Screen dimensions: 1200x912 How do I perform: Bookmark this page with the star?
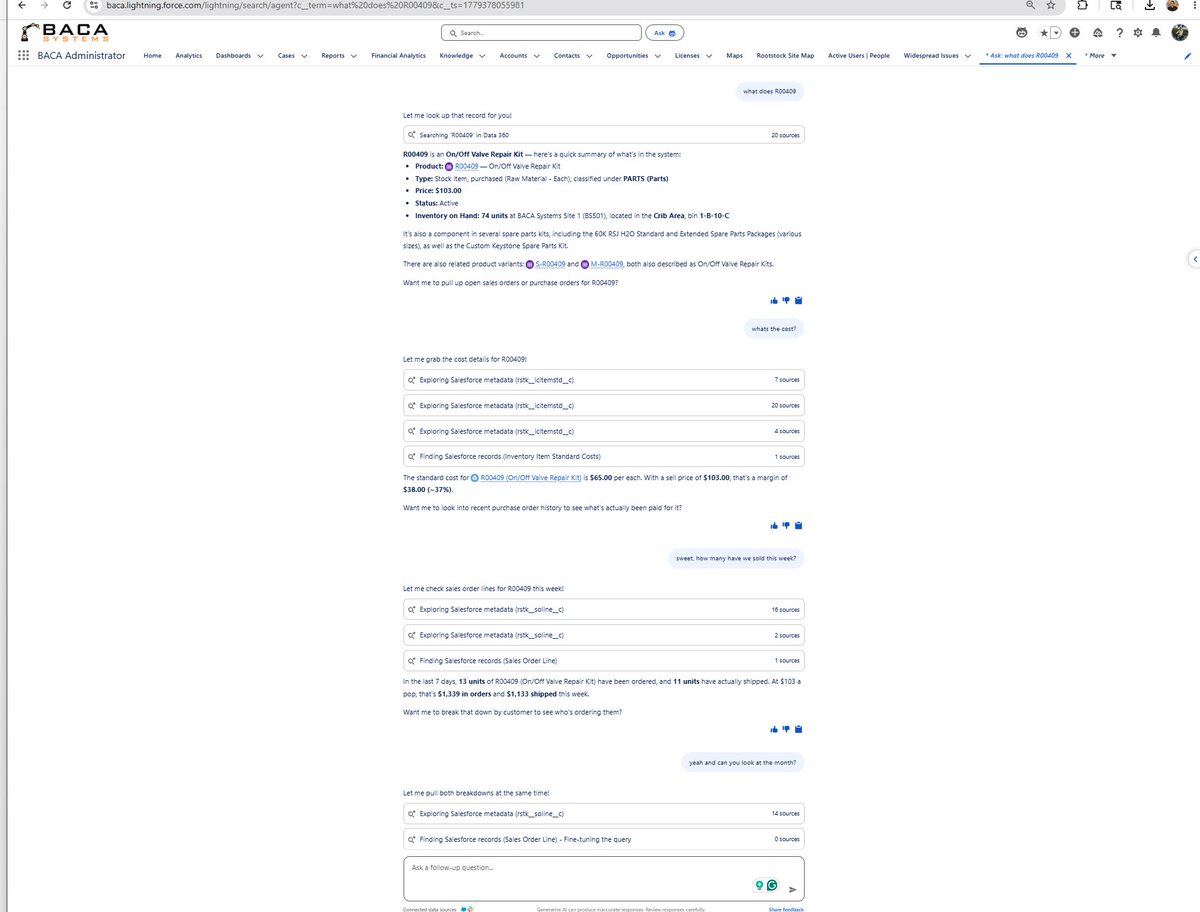1051,6
